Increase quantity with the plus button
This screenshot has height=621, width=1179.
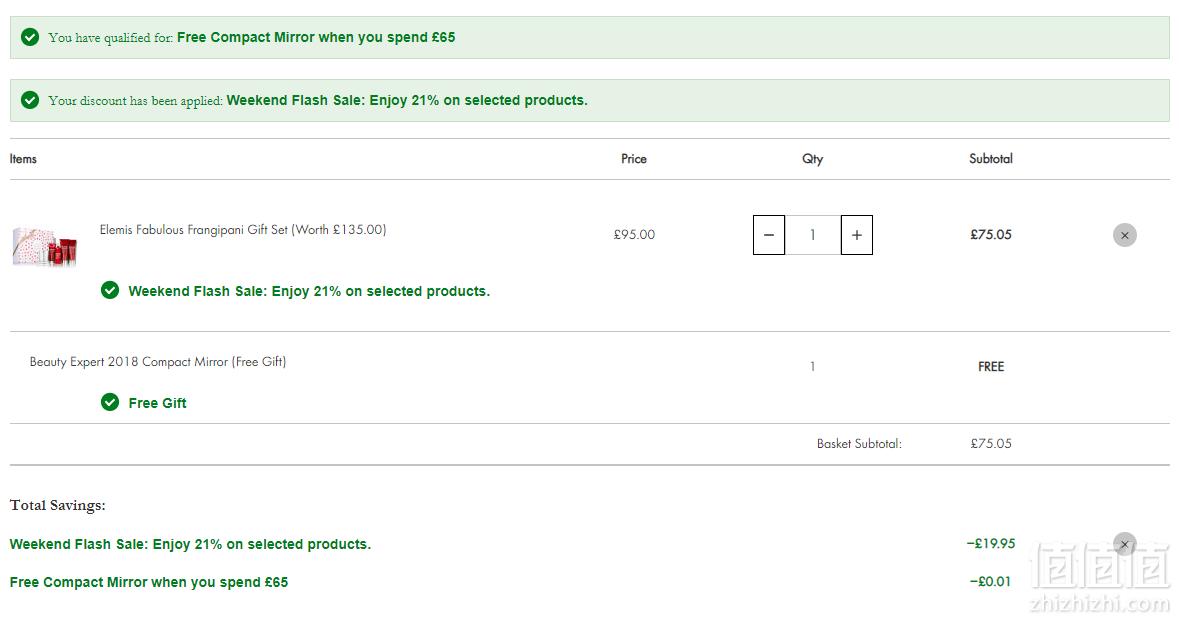[856, 235]
